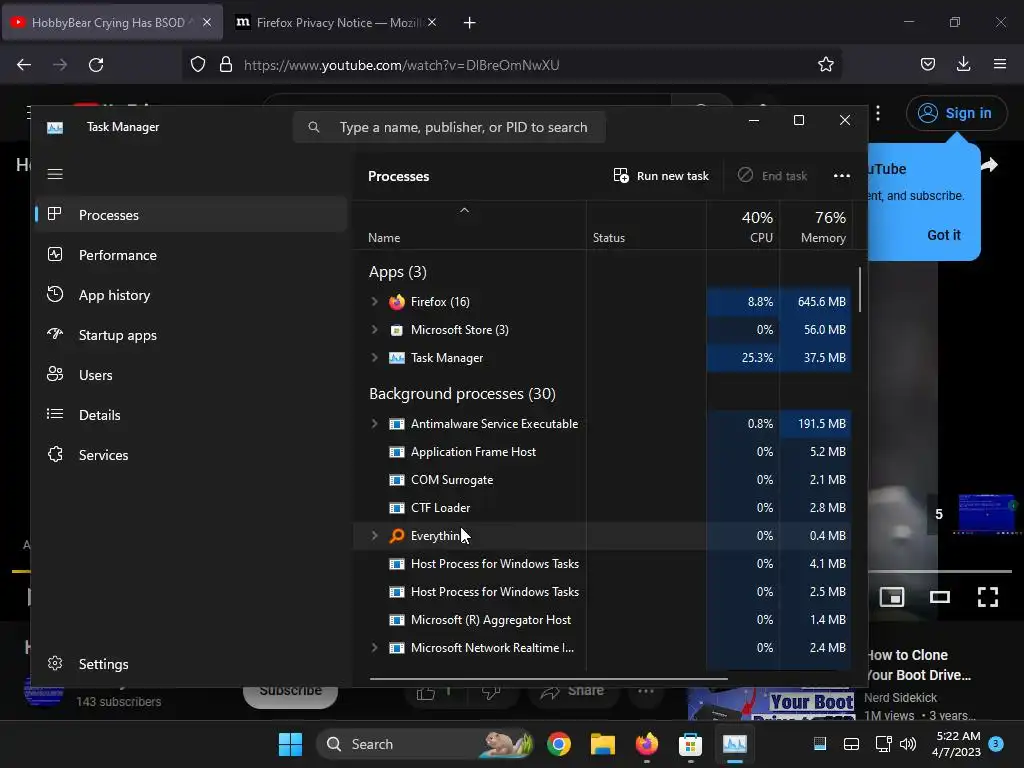
Task: Open the taskbar clock and date
Action: point(956,744)
